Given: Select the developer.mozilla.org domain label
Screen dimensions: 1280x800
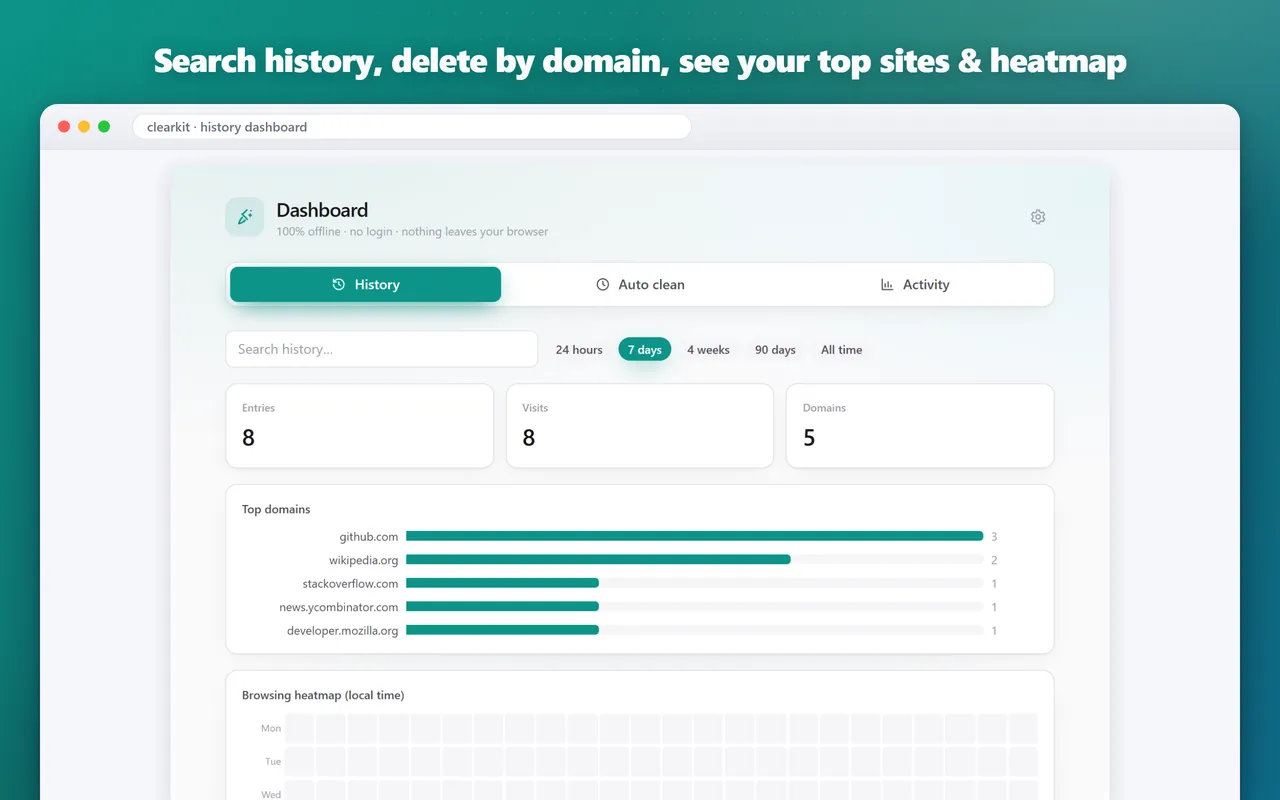Looking at the screenshot, I should click(x=343, y=631).
